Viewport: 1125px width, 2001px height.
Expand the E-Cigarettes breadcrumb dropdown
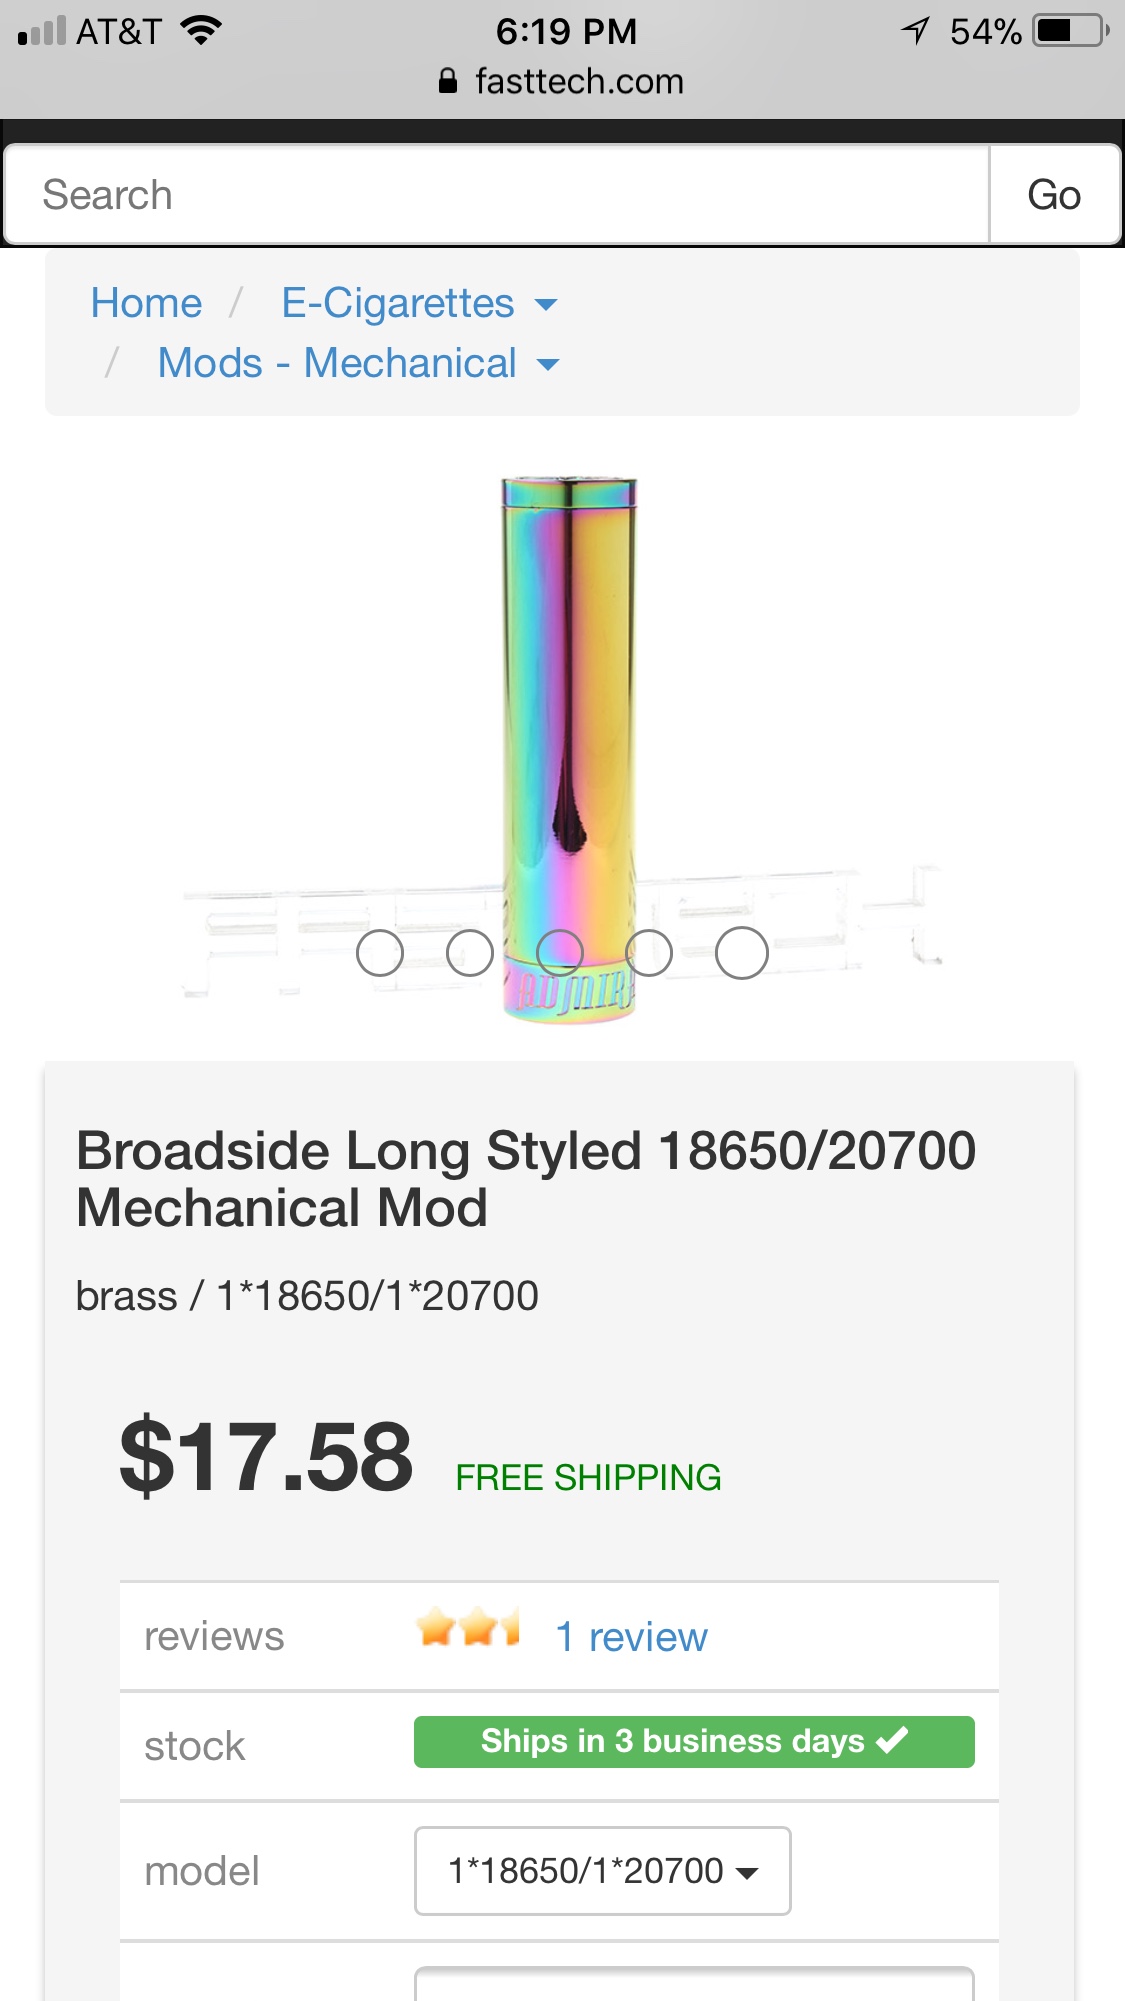[x=546, y=304]
